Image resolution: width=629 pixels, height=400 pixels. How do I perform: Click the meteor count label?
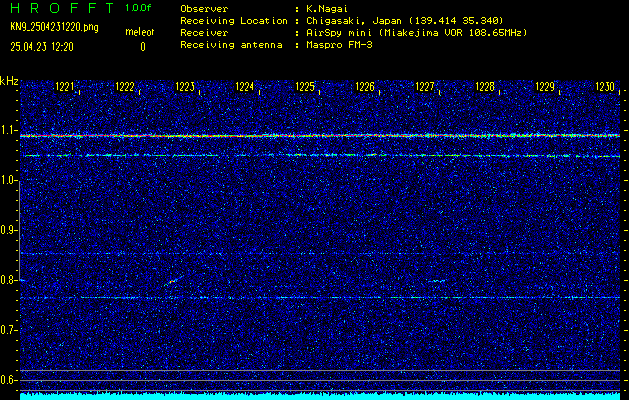(x=140, y=32)
